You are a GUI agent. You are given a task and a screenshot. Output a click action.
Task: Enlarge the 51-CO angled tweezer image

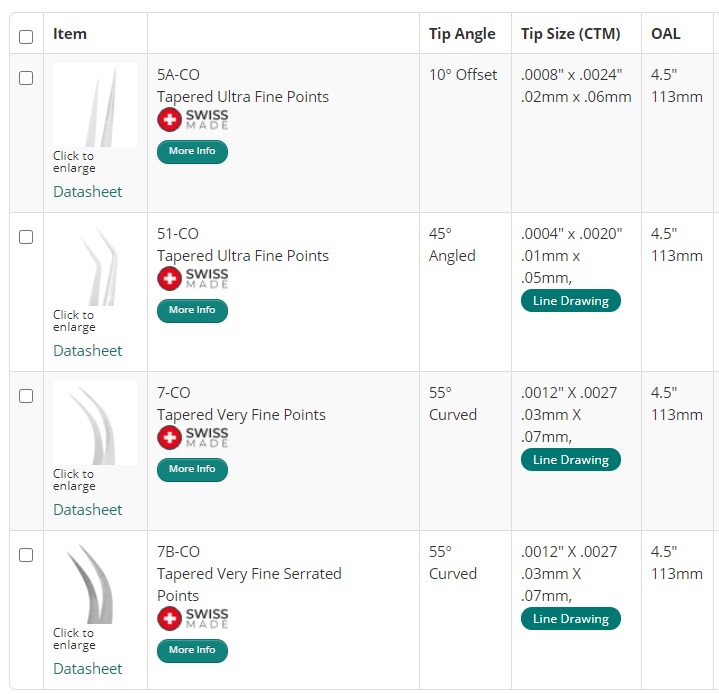tap(95, 266)
